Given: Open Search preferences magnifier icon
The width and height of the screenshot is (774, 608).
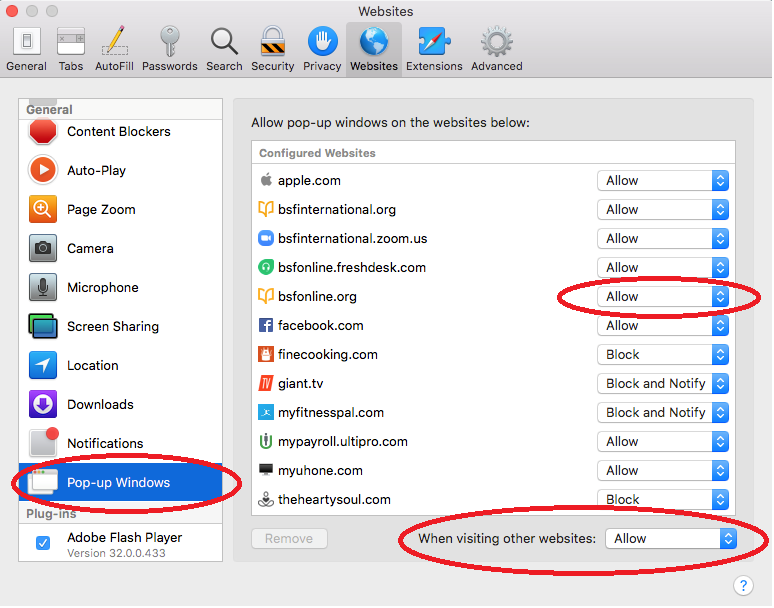Looking at the screenshot, I should click(224, 41).
